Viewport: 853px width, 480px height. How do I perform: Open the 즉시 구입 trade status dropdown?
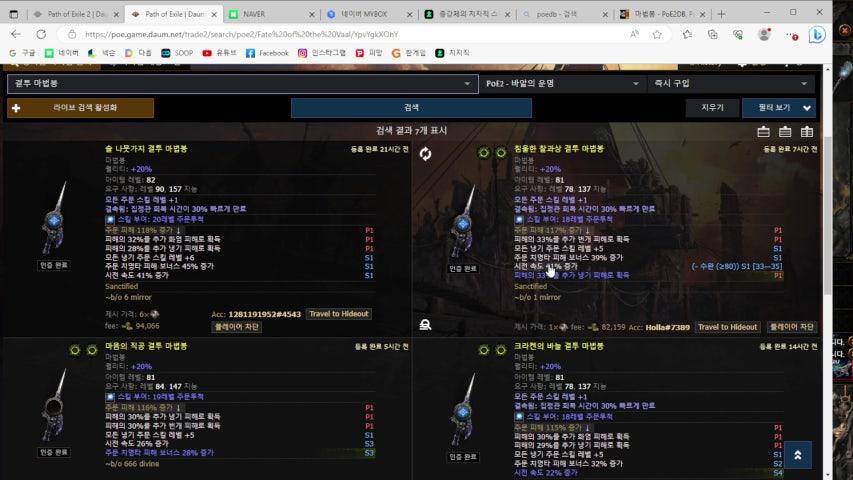pos(731,84)
